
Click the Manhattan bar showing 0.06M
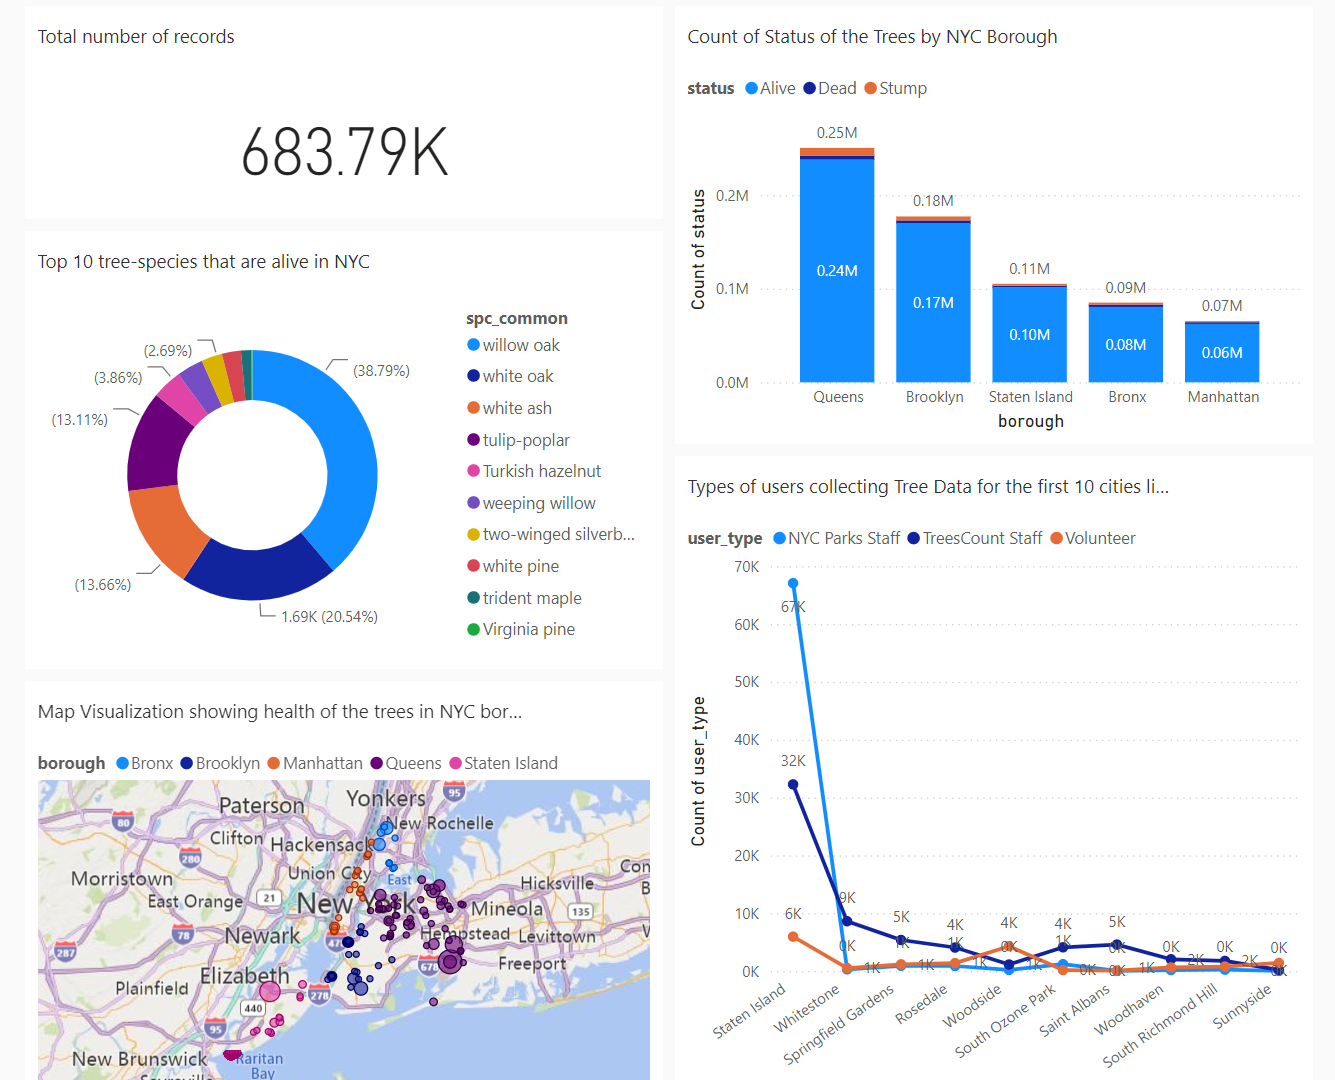point(1222,352)
